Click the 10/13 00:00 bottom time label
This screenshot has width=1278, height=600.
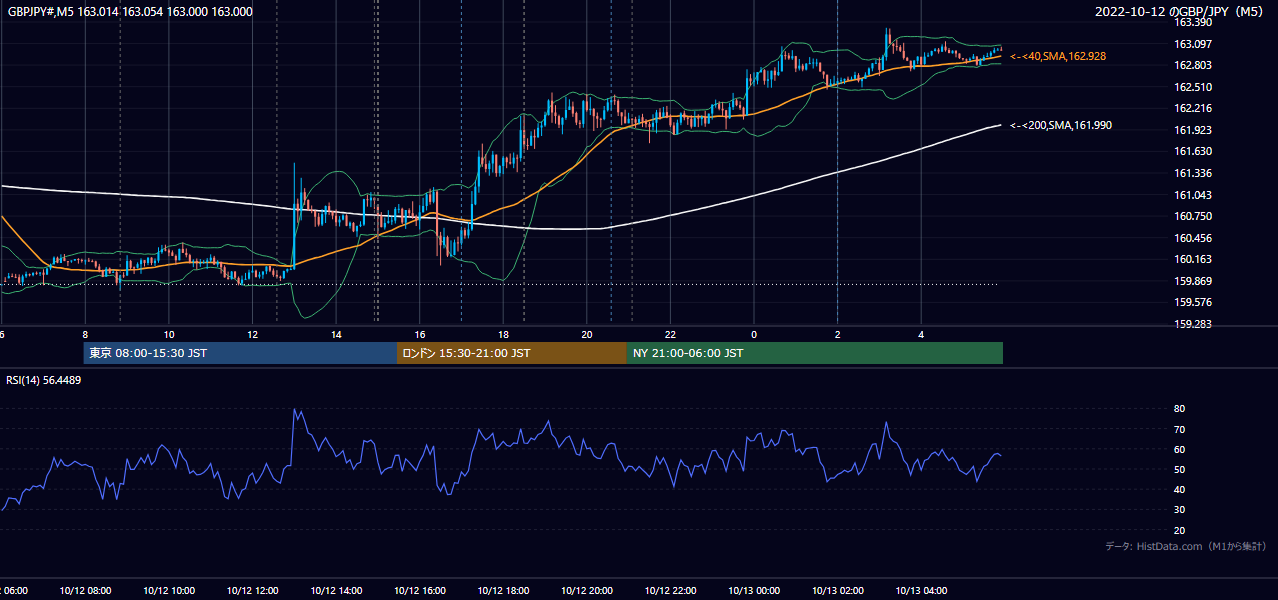(754, 590)
